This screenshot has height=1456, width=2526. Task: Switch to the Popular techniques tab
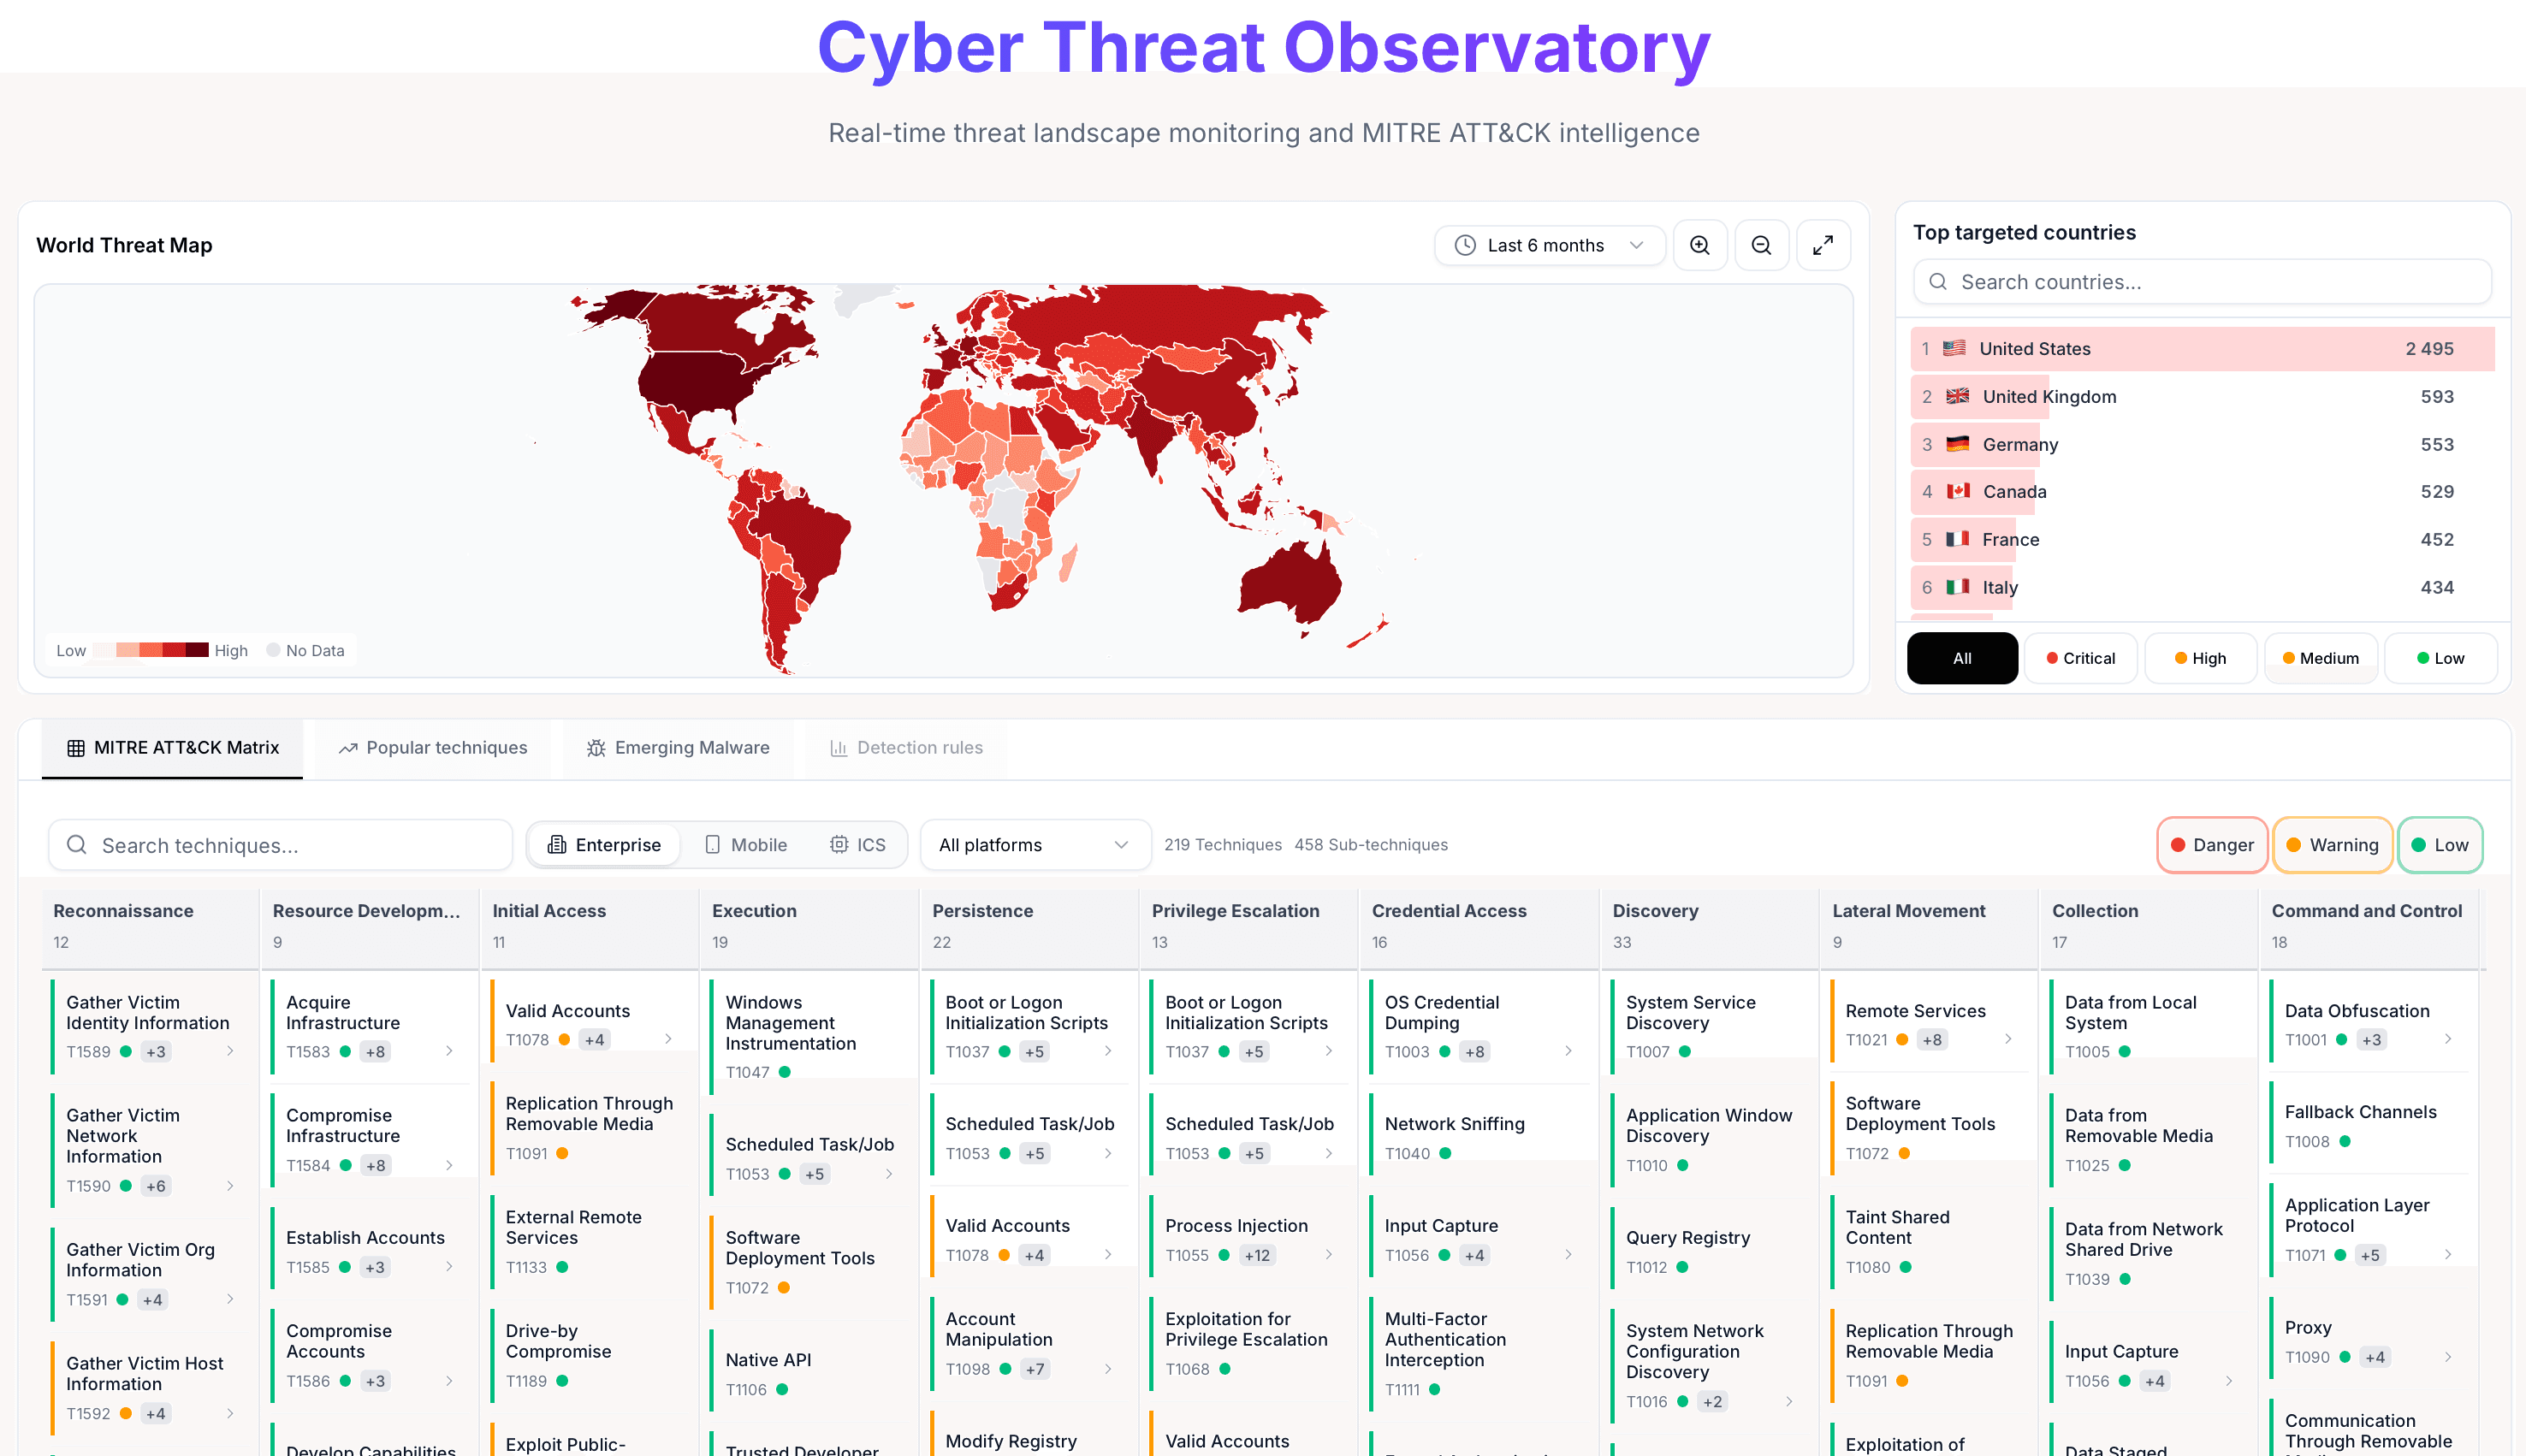(433, 748)
